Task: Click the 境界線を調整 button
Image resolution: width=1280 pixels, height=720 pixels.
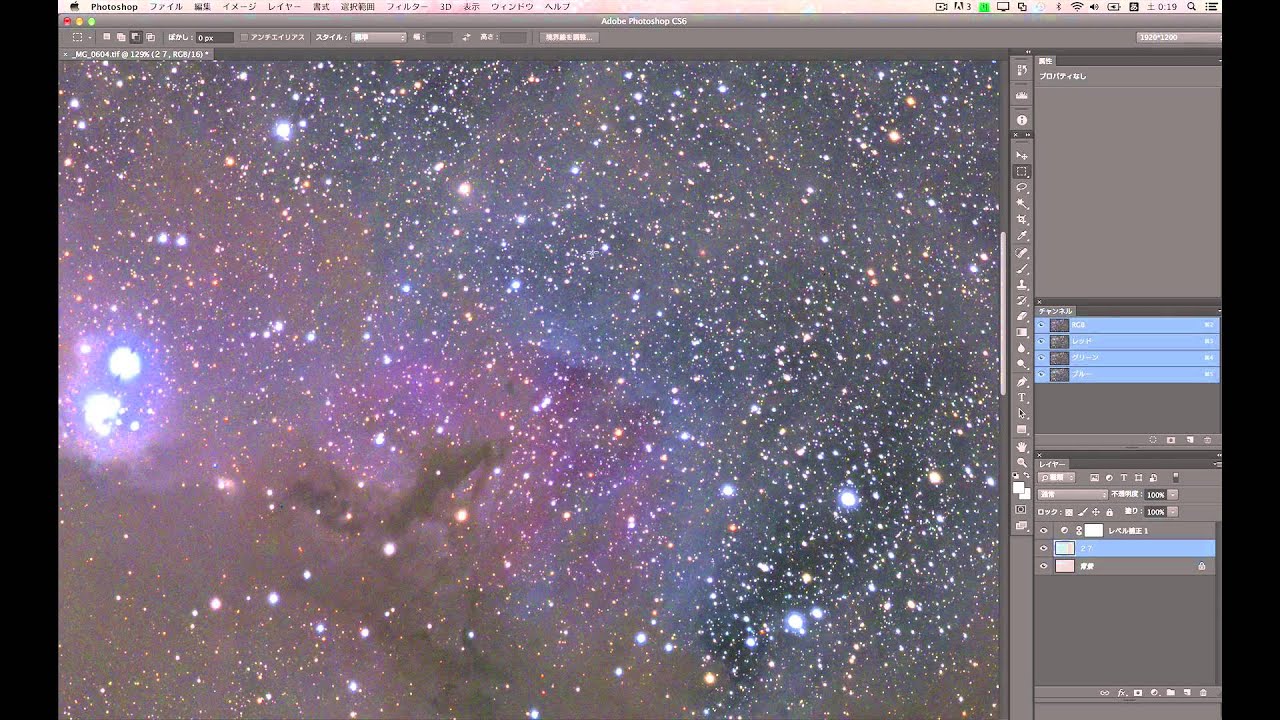Action: pyautogui.click(x=568, y=37)
